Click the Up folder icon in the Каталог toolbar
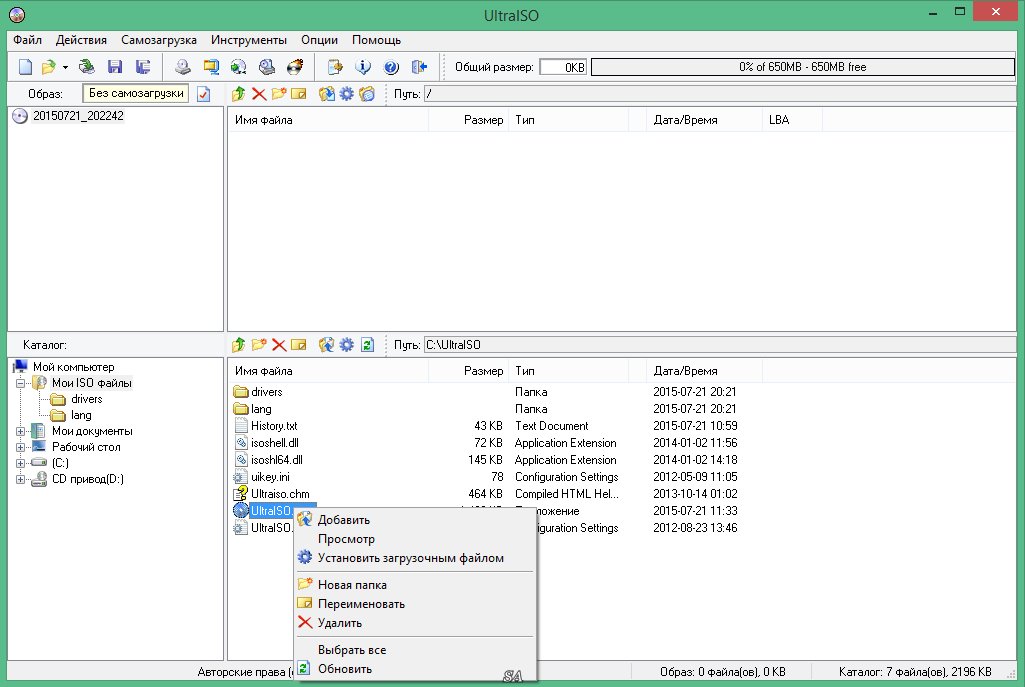 click(x=239, y=344)
